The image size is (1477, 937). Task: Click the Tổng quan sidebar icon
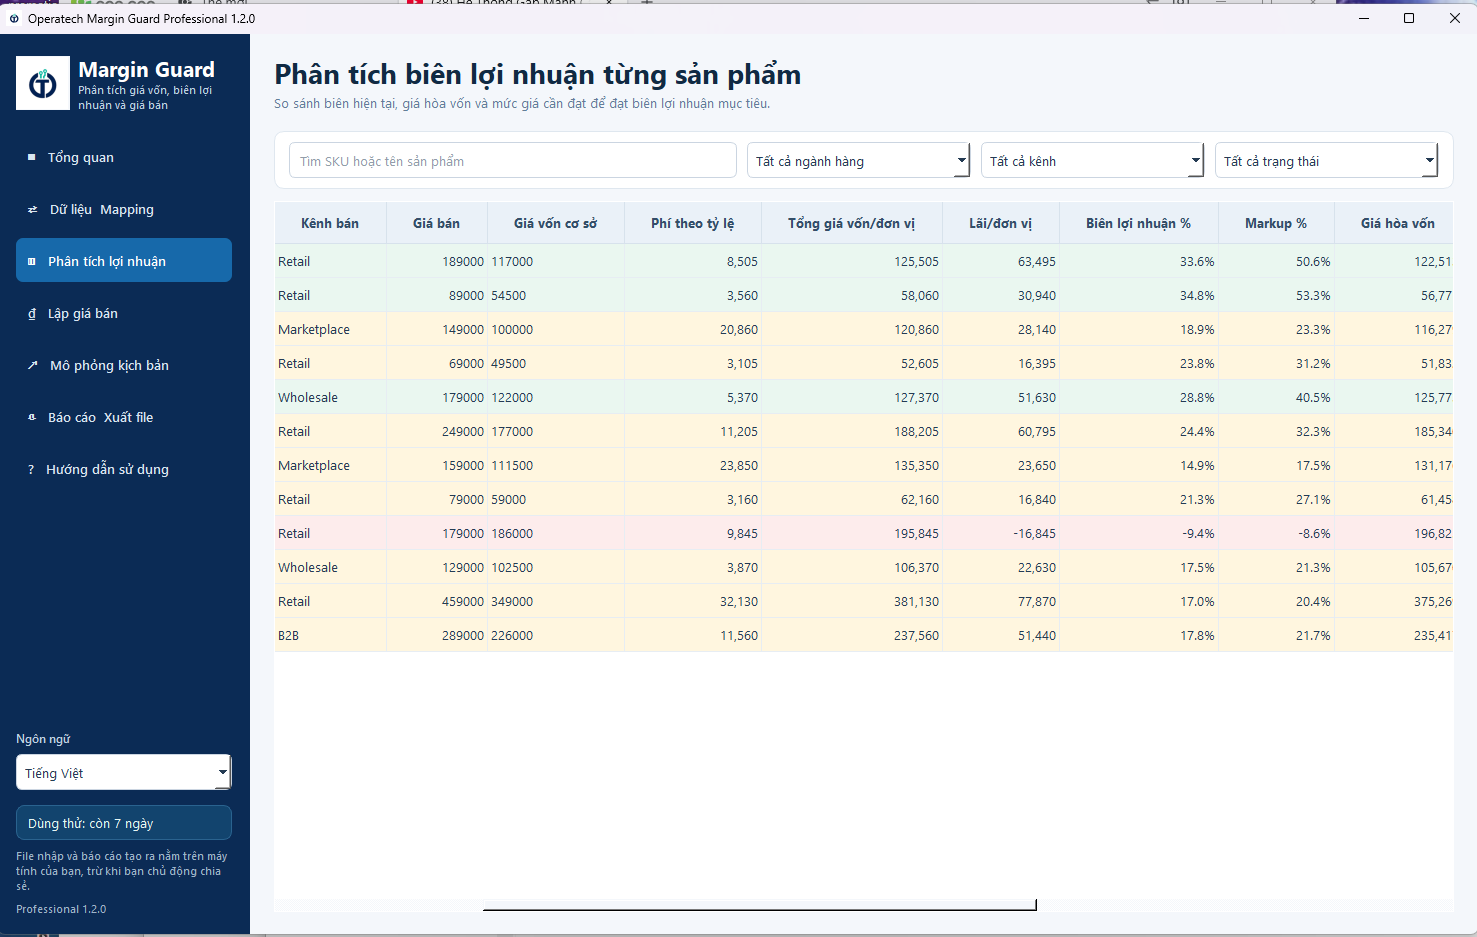(x=32, y=157)
